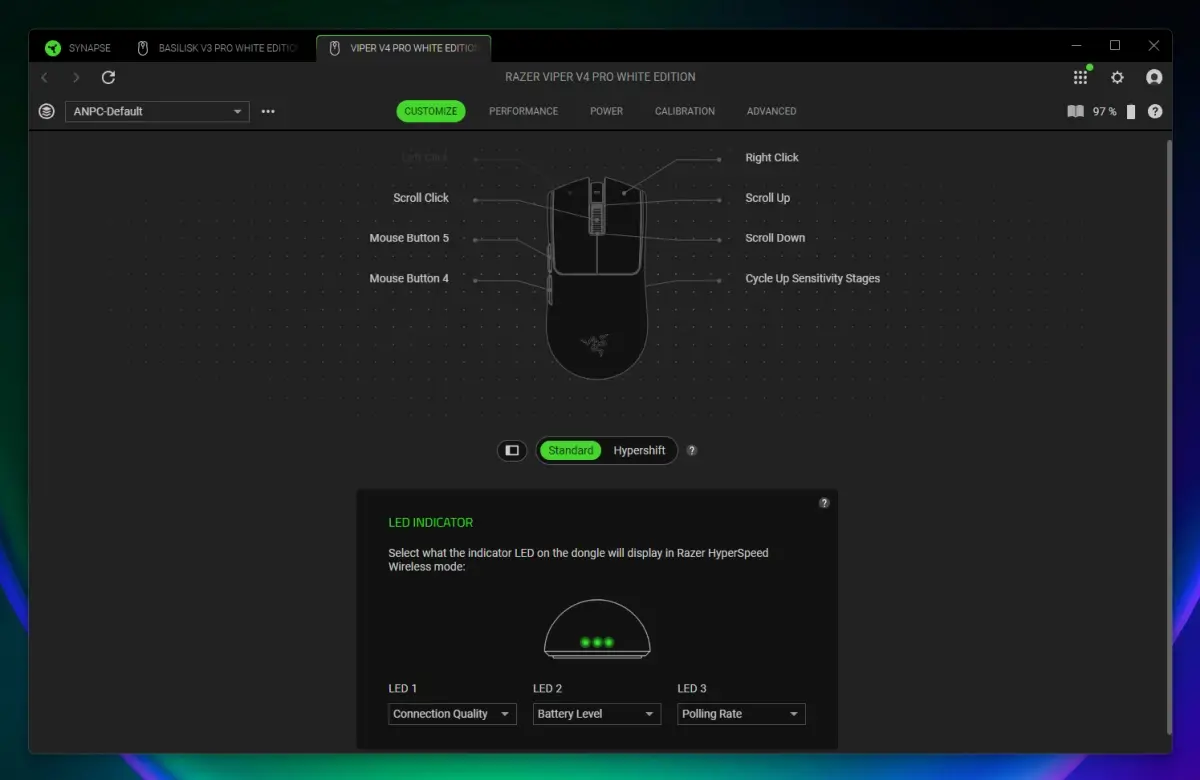Select the Scroll Click assignment
Image resolution: width=1200 pixels, height=780 pixels.
[421, 198]
